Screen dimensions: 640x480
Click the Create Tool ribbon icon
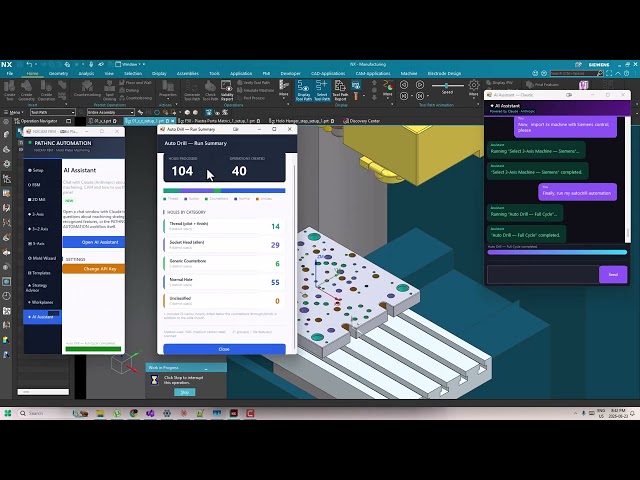tap(9, 90)
